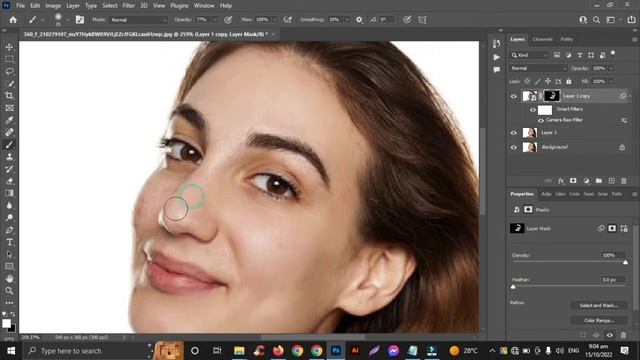This screenshot has height=360, width=640.
Task: Select Layer 1 copy mask thumbnail
Action: point(552,96)
